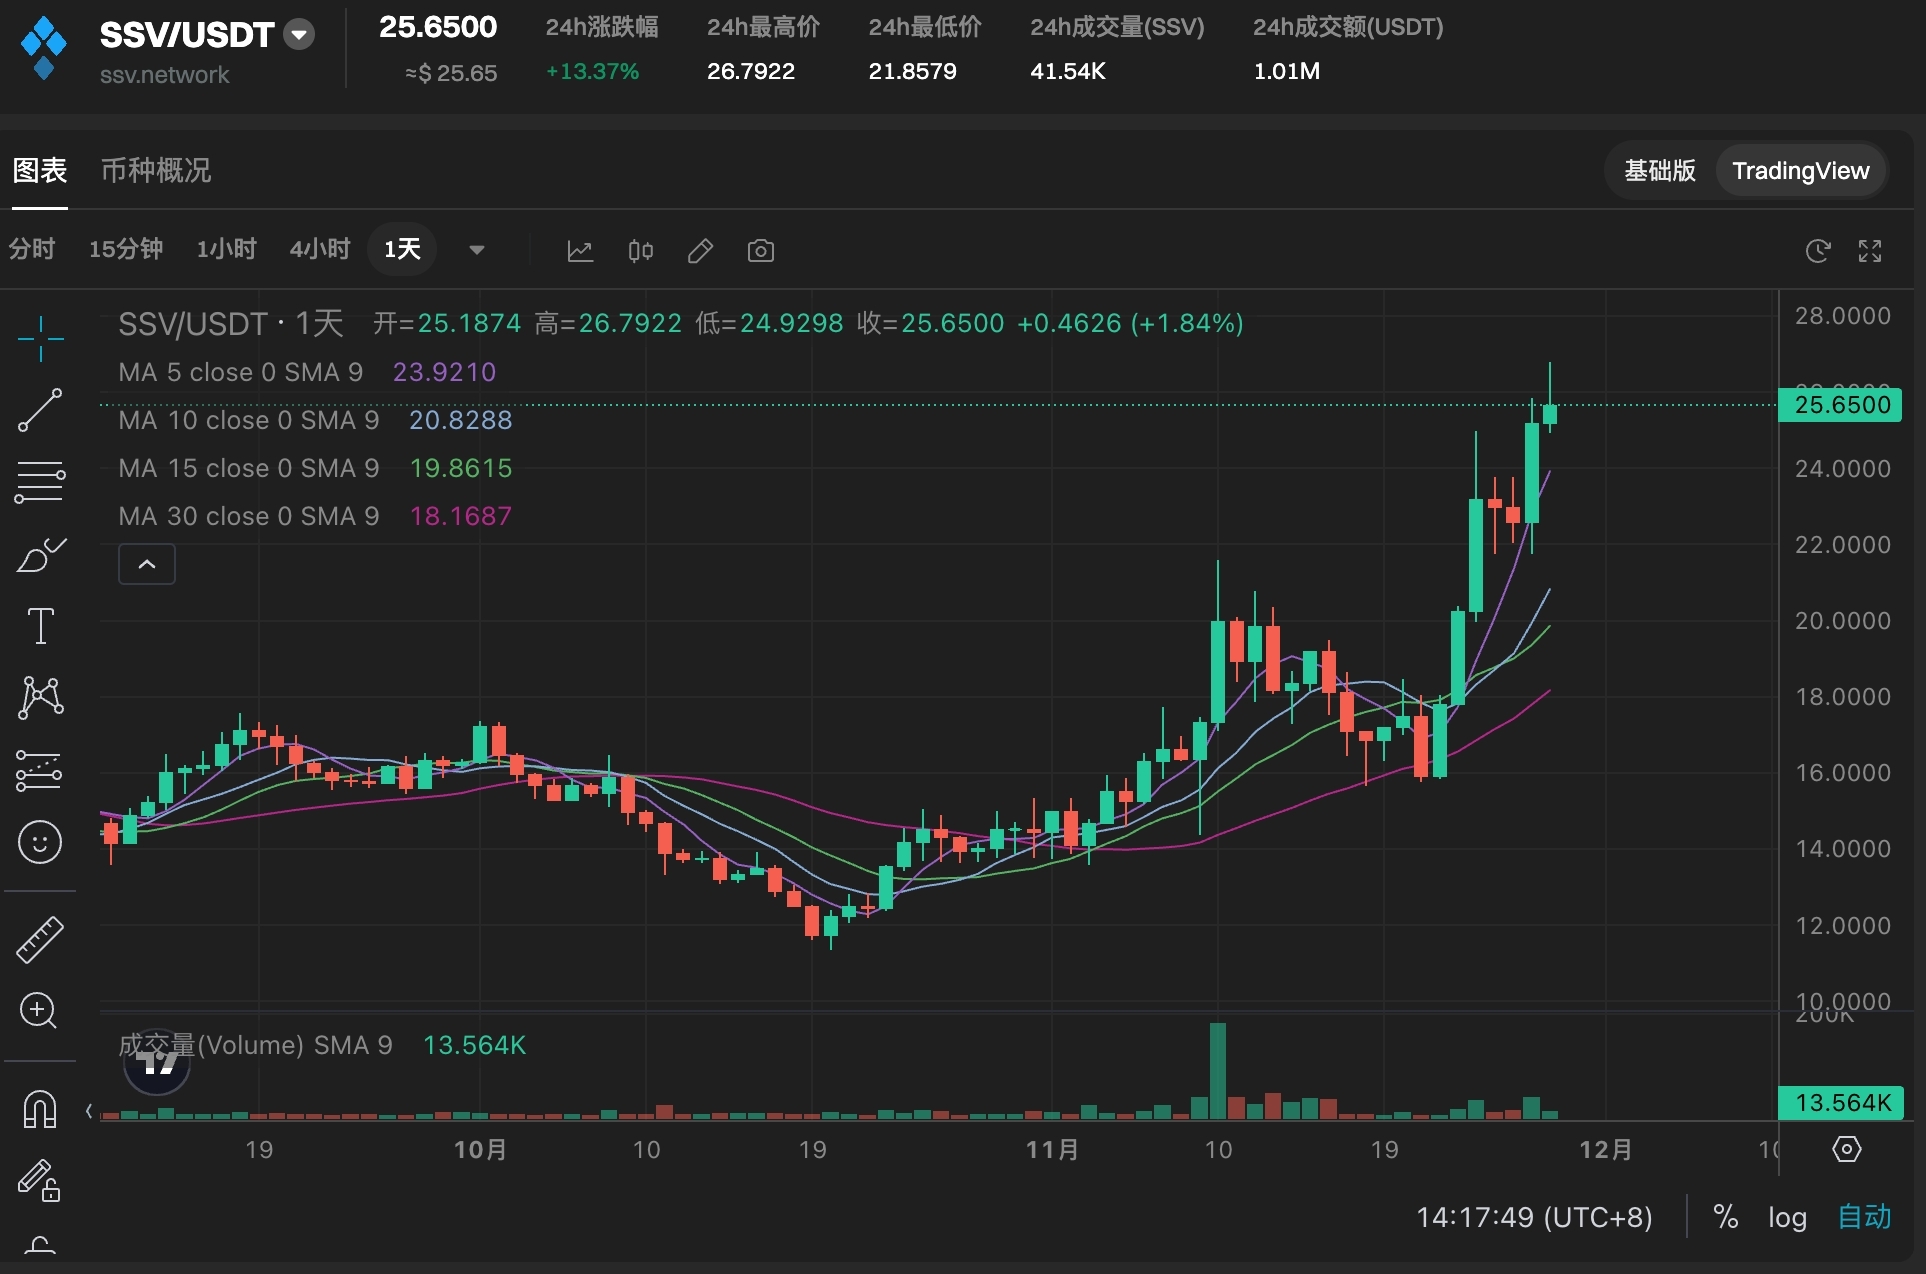Screen dimensions: 1926x1274
Task: Switch to 基础版 chart version
Action: [1660, 171]
